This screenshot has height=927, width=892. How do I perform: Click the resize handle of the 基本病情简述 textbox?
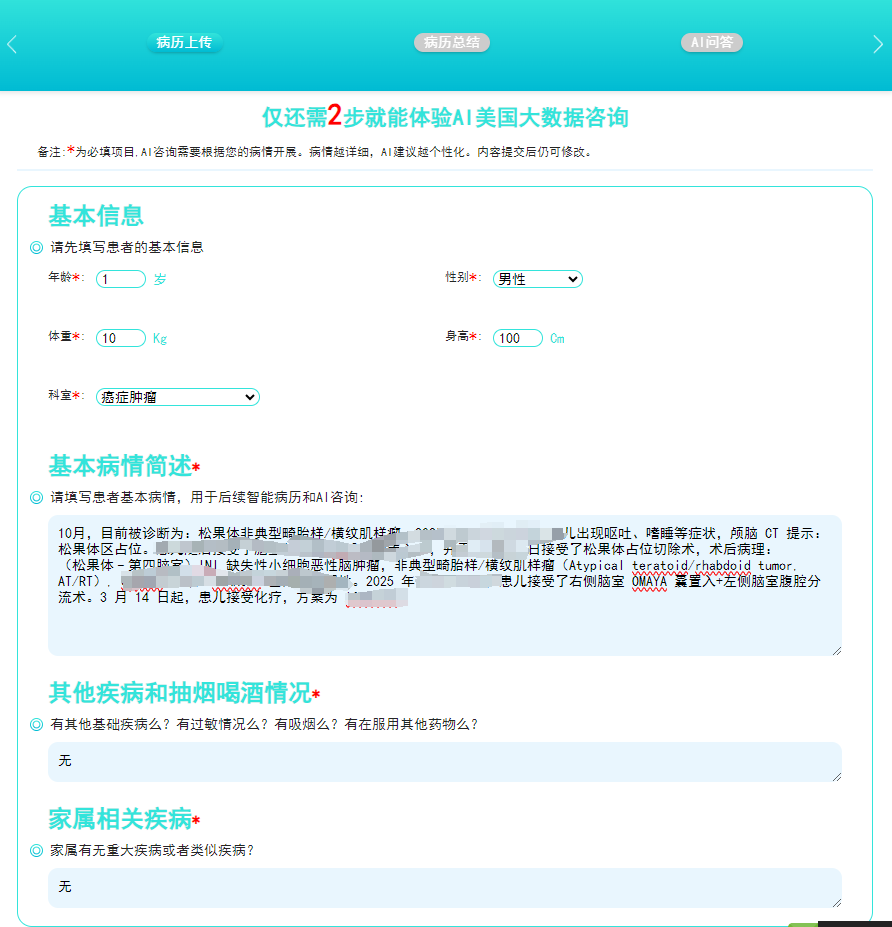pyautogui.click(x=836, y=650)
